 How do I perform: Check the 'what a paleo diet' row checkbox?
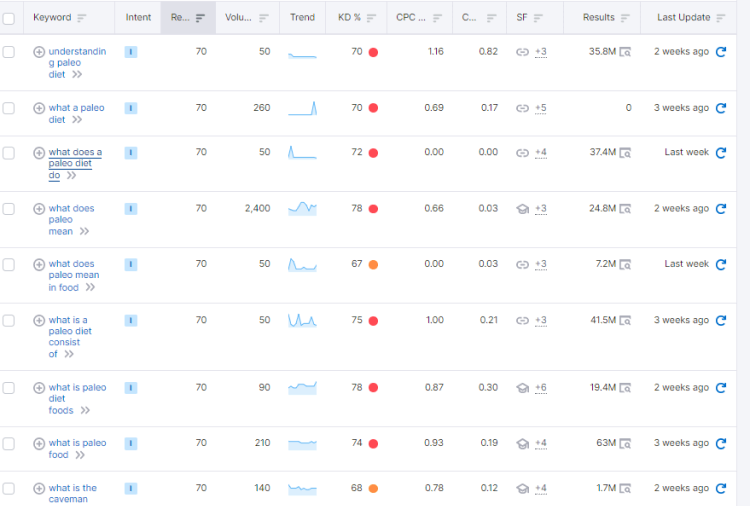[x=9, y=108]
